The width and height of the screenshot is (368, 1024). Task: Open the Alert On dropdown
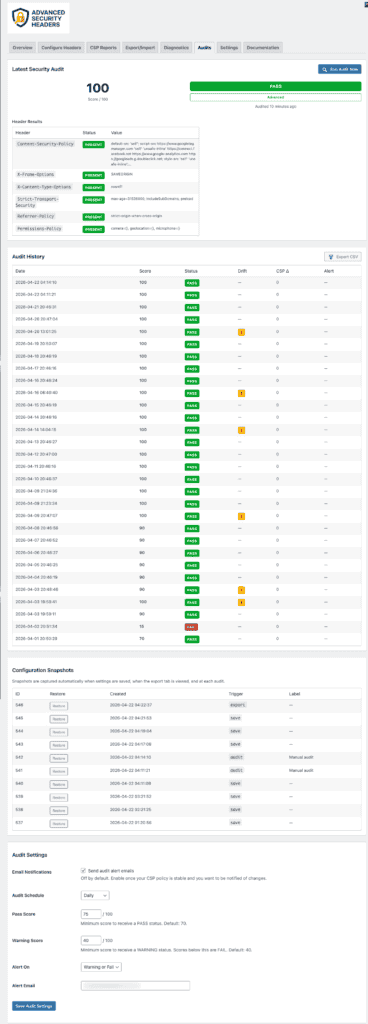pyautogui.click(x=100, y=966)
